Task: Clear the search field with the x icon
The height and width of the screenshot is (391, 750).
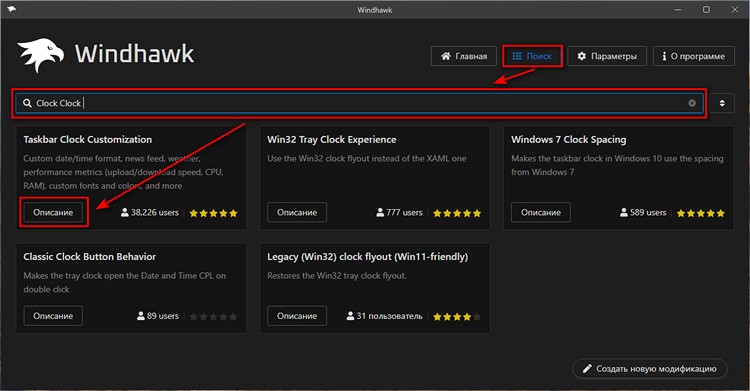Action: [x=692, y=103]
